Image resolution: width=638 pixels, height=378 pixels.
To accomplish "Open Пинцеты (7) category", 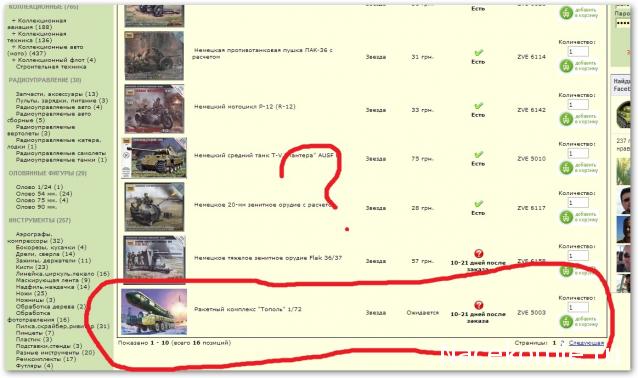I will coord(35,333).
